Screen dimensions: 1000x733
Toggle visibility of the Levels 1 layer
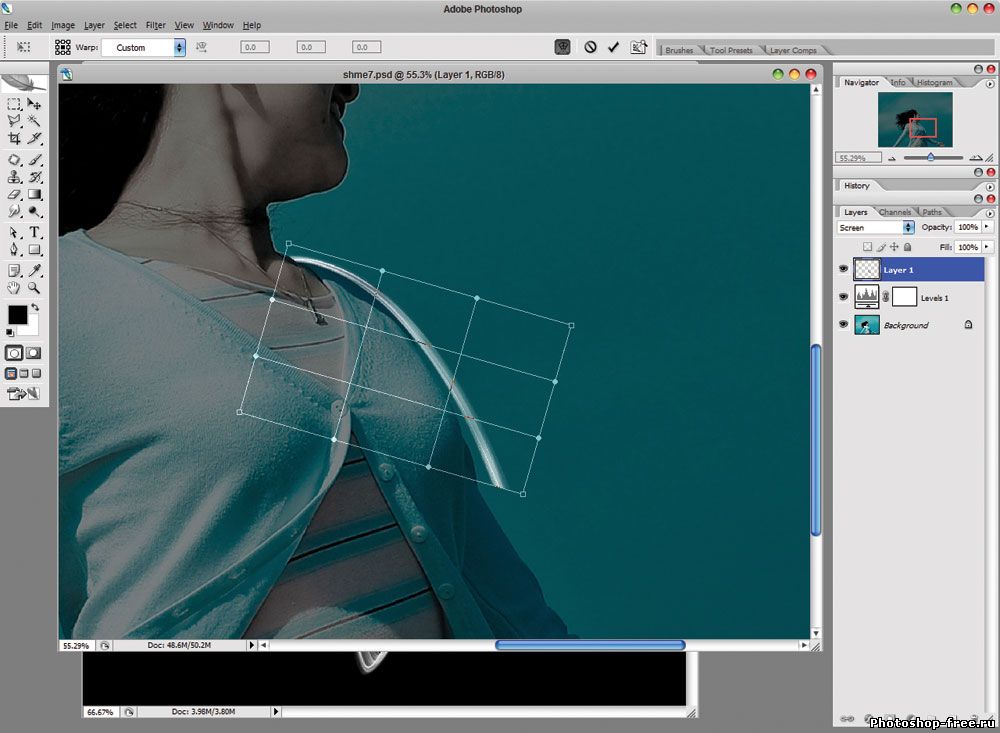843,297
